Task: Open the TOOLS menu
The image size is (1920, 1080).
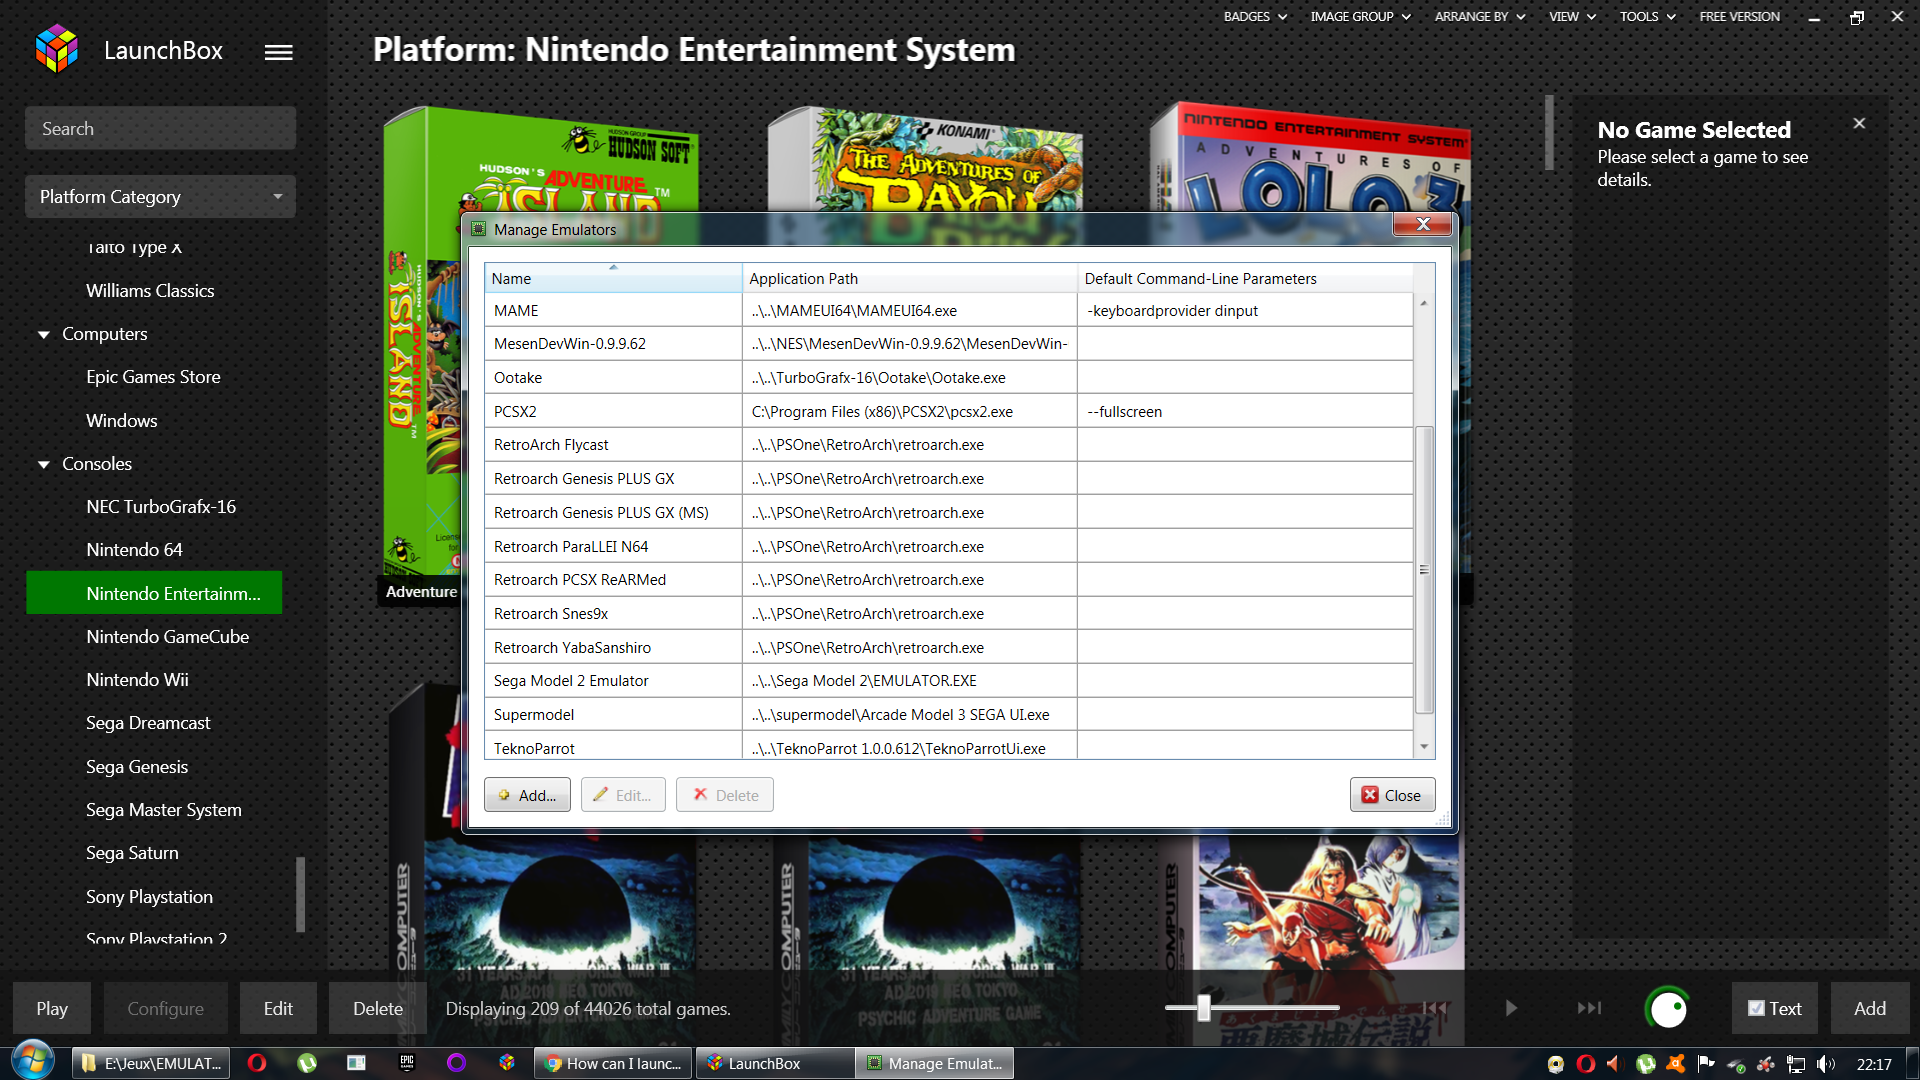Action: pos(1646,17)
